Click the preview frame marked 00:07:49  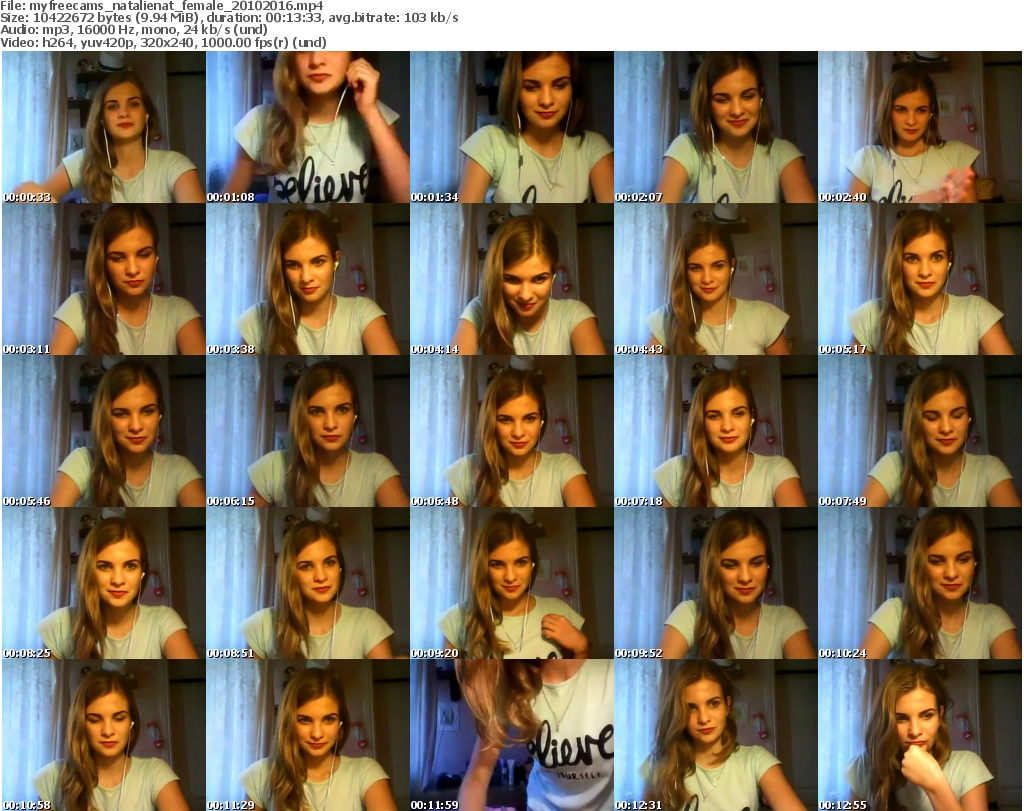920,432
